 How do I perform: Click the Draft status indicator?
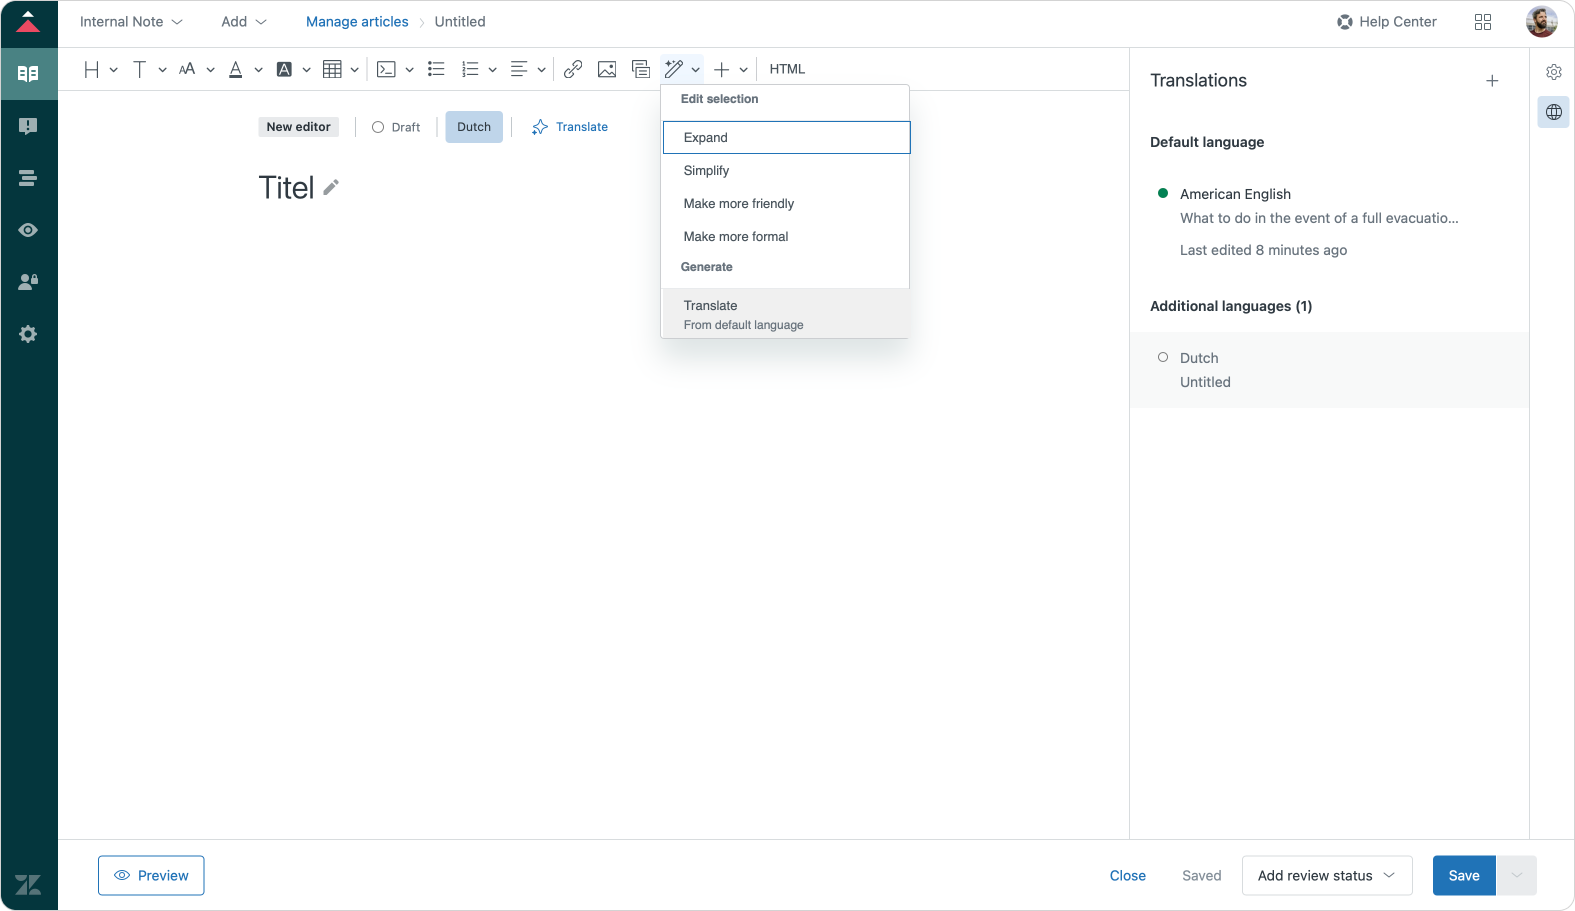click(396, 127)
